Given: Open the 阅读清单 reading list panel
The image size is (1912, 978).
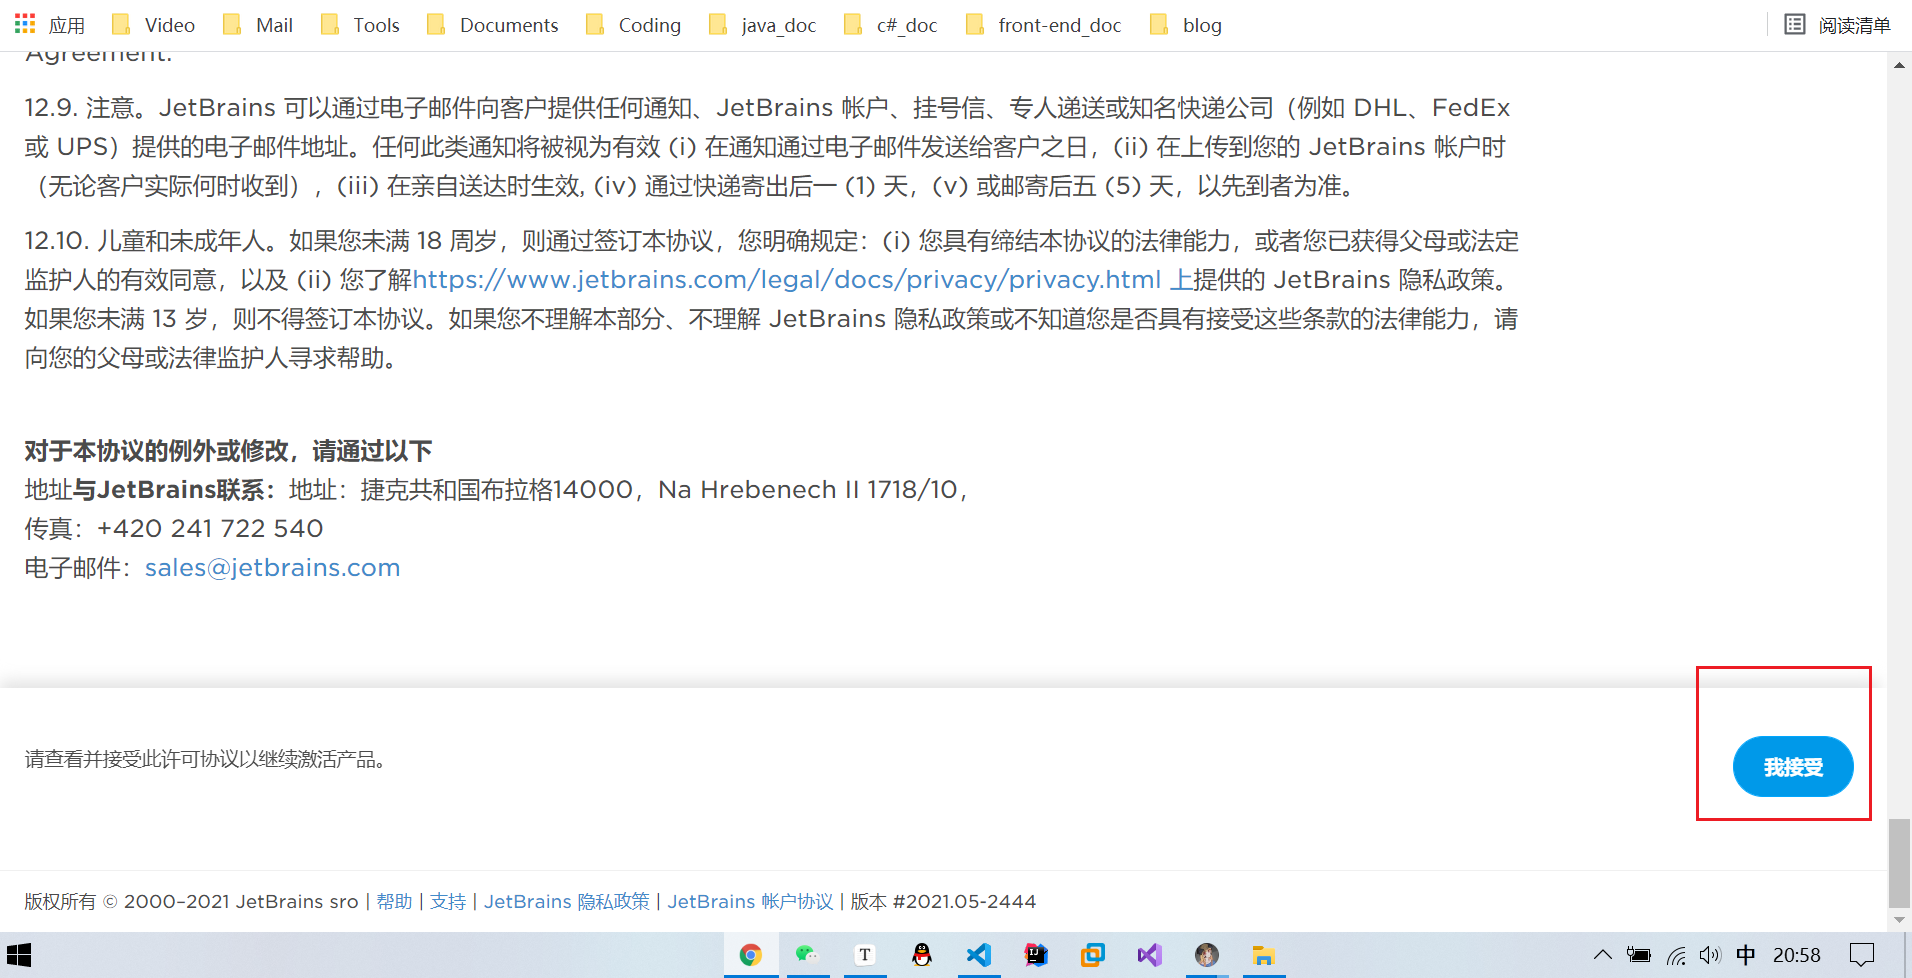Looking at the screenshot, I should pyautogui.click(x=1840, y=24).
